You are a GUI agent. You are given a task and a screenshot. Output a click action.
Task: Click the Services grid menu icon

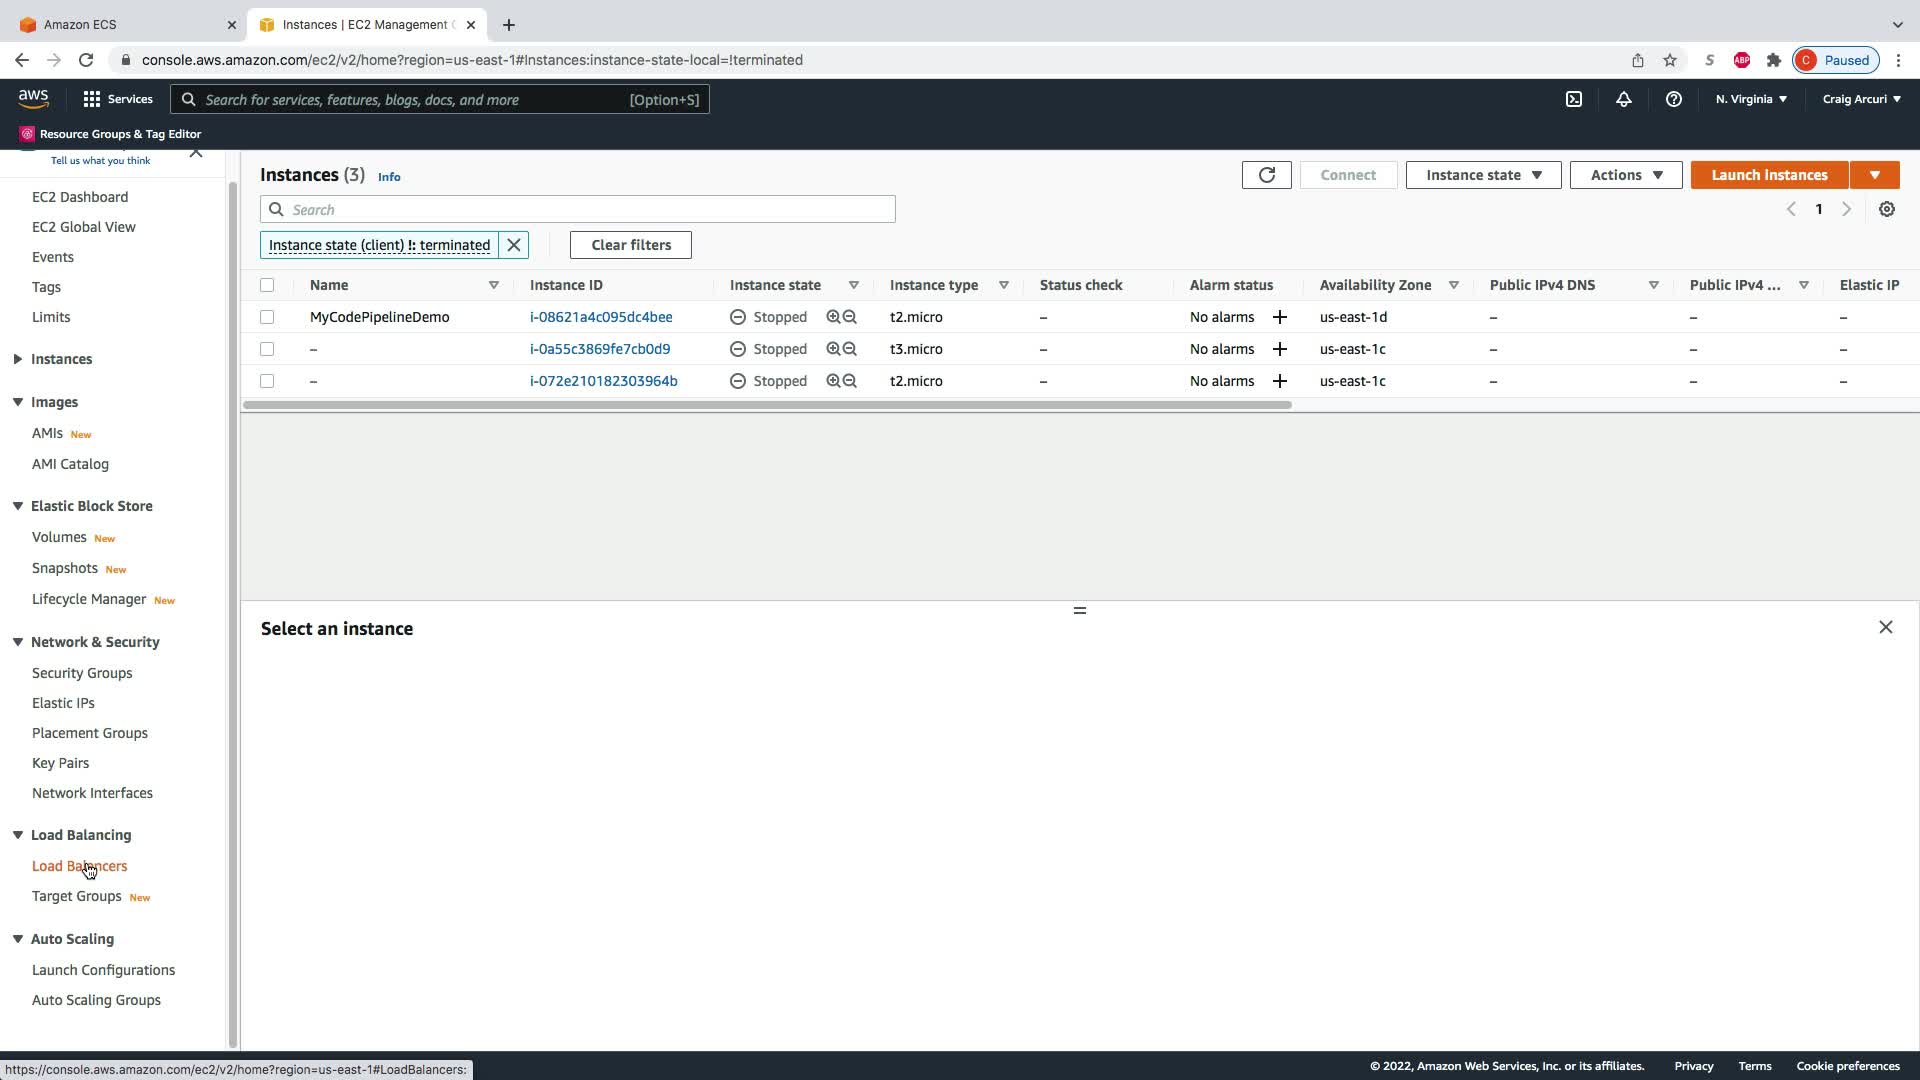pyautogui.click(x=92, y=99)
